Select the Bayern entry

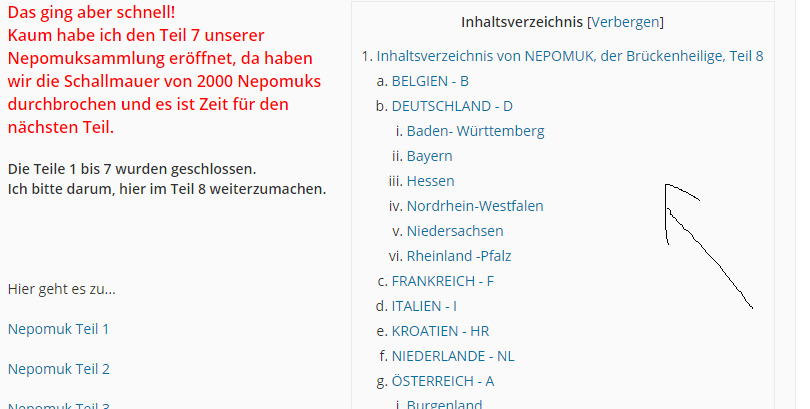[429, 156]
